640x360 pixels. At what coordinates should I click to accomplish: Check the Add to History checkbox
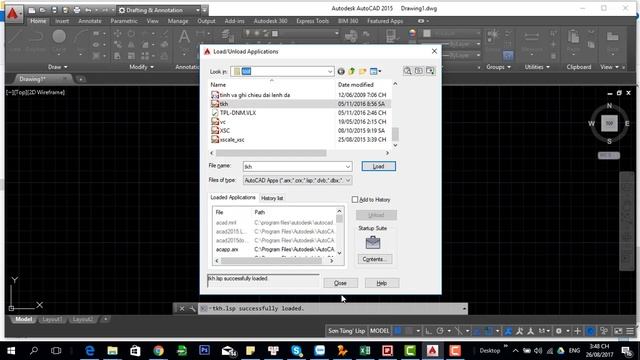coord(355,200)
